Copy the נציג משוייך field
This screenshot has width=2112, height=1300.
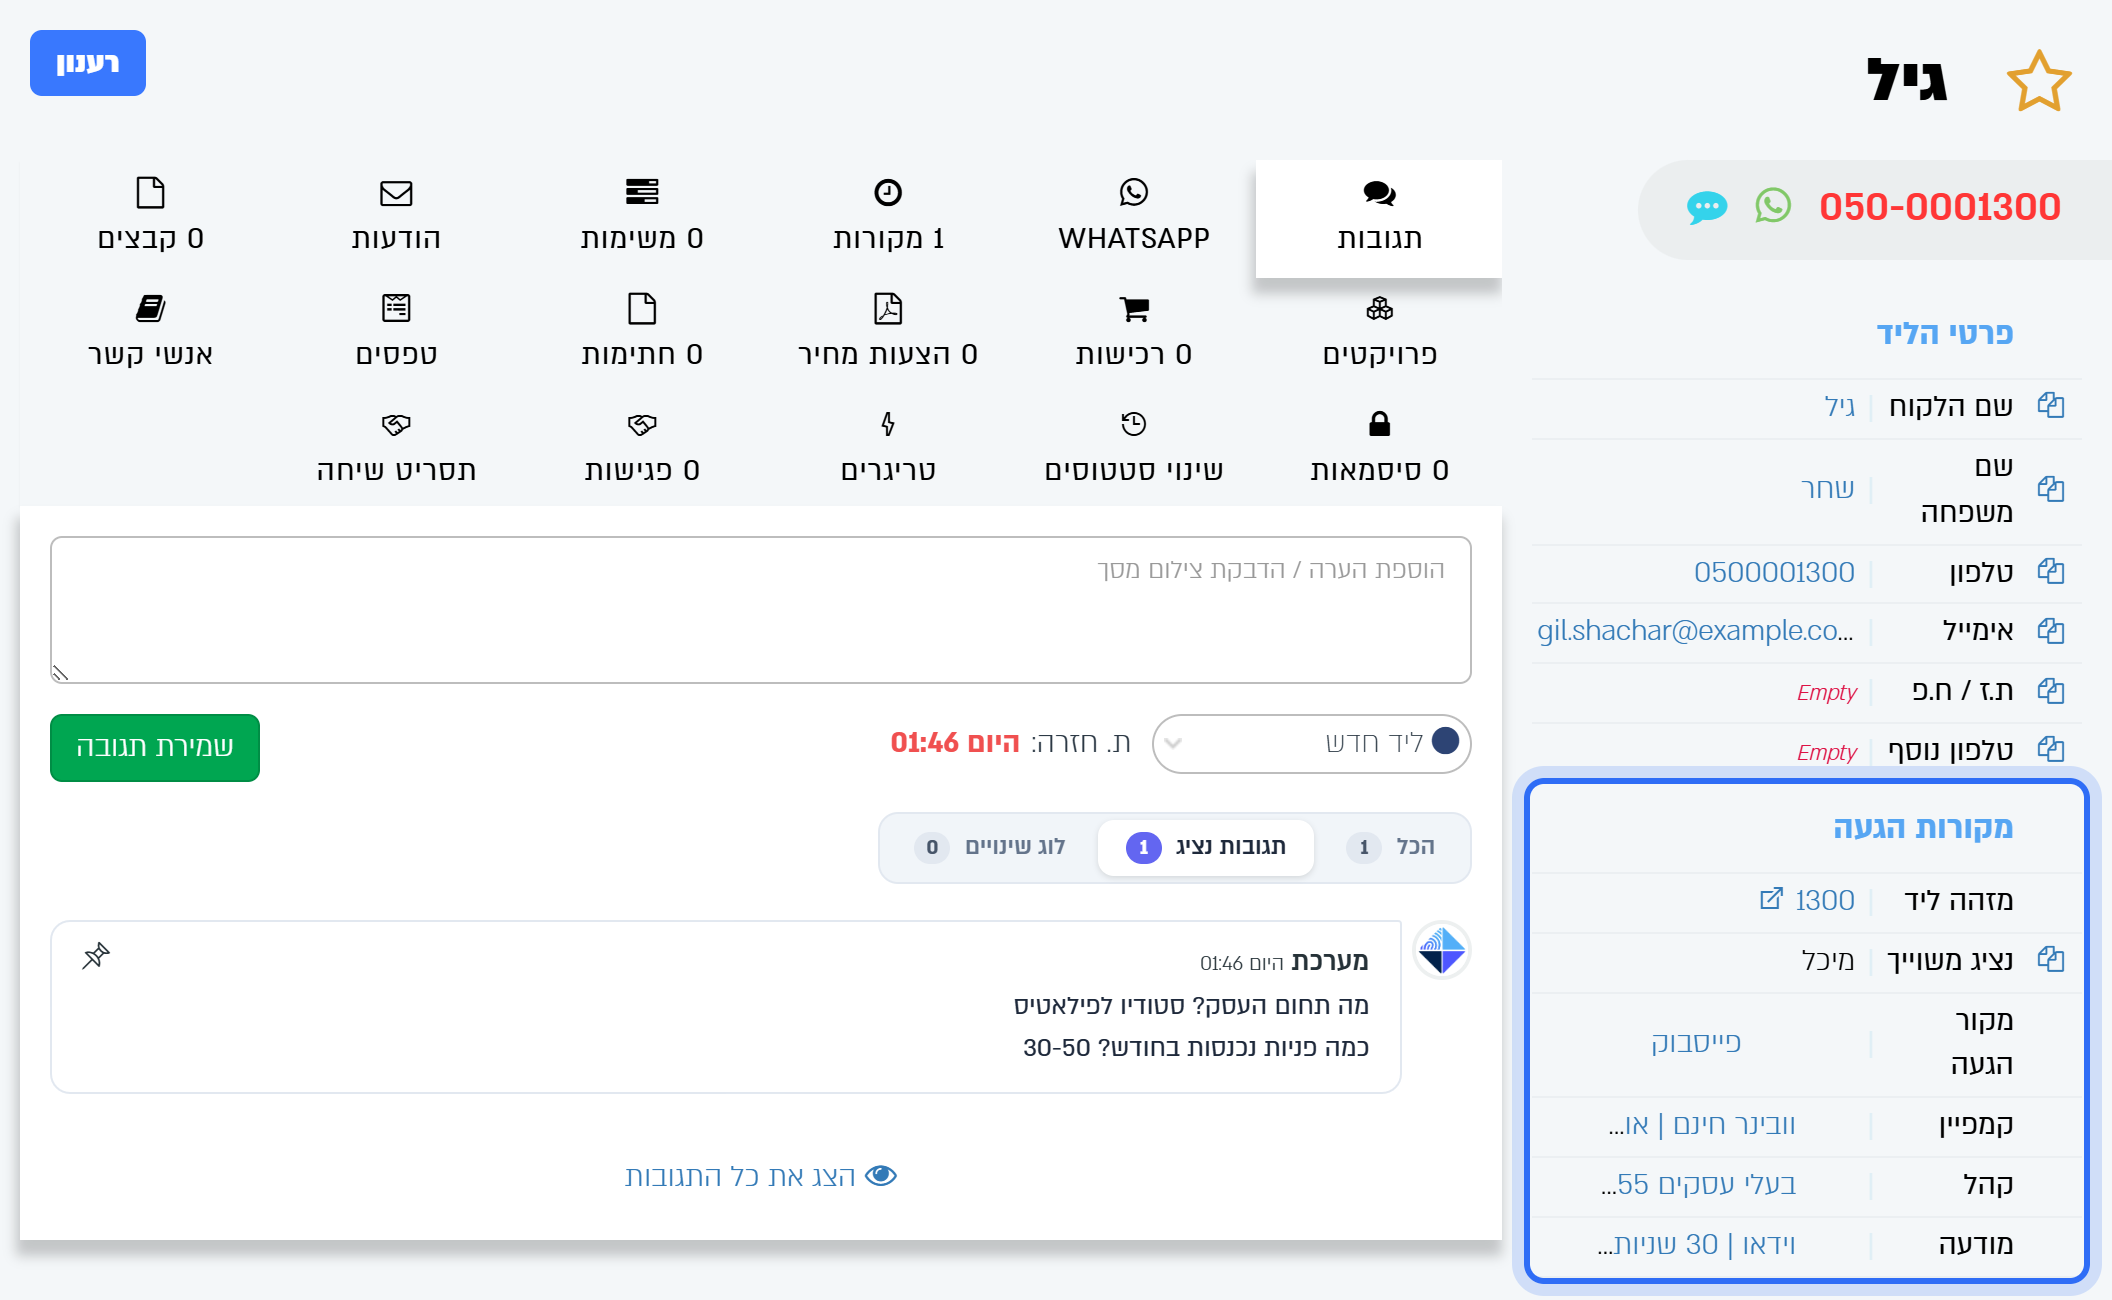2051,959
